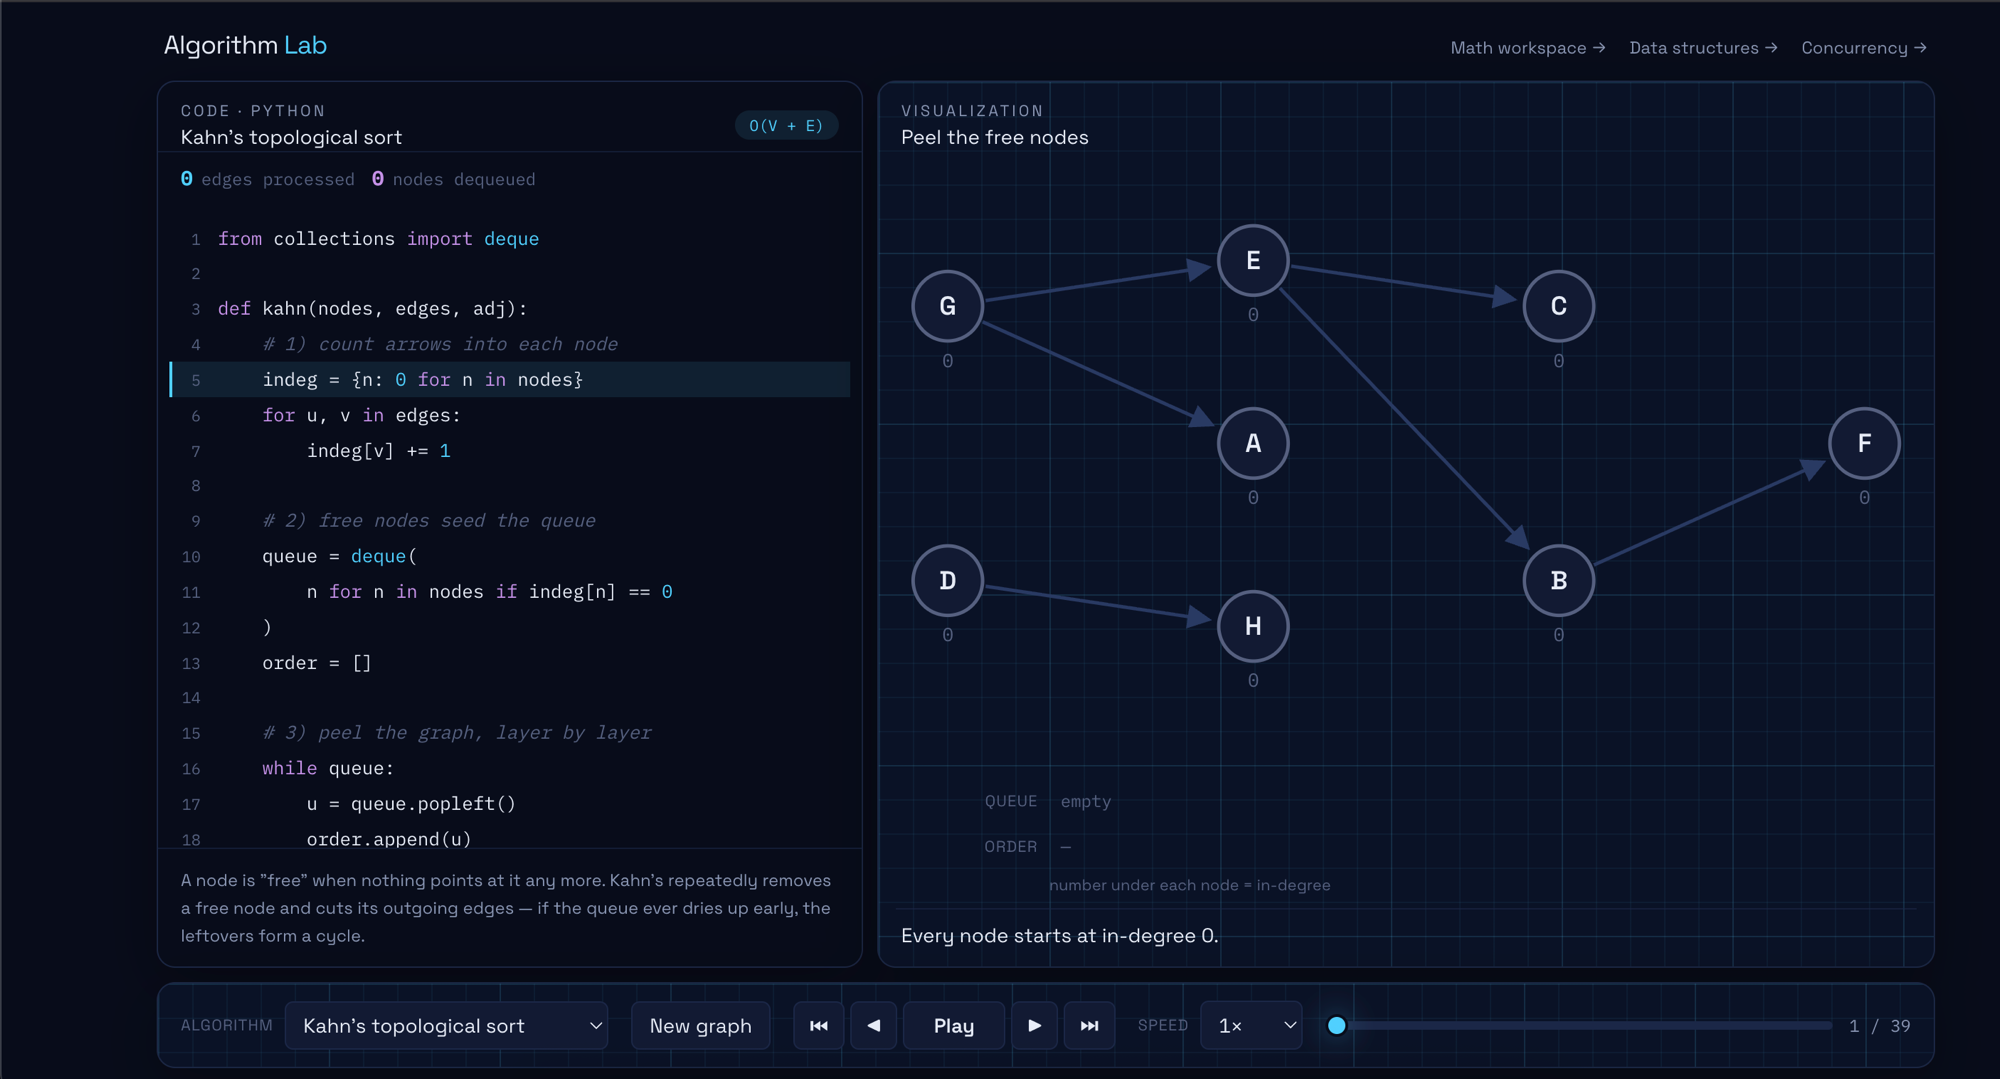Click code line 'def kahn(nodes, edges, adj):'
The width and height of the screenshot is (2000, 1079).
tap(372, 309)
